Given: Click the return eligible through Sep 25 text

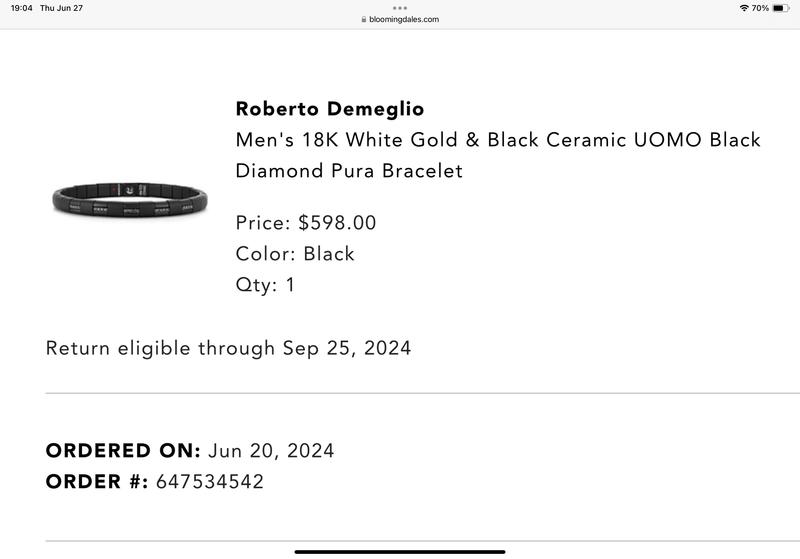Looking at the screenshot, I should point(228,348).
